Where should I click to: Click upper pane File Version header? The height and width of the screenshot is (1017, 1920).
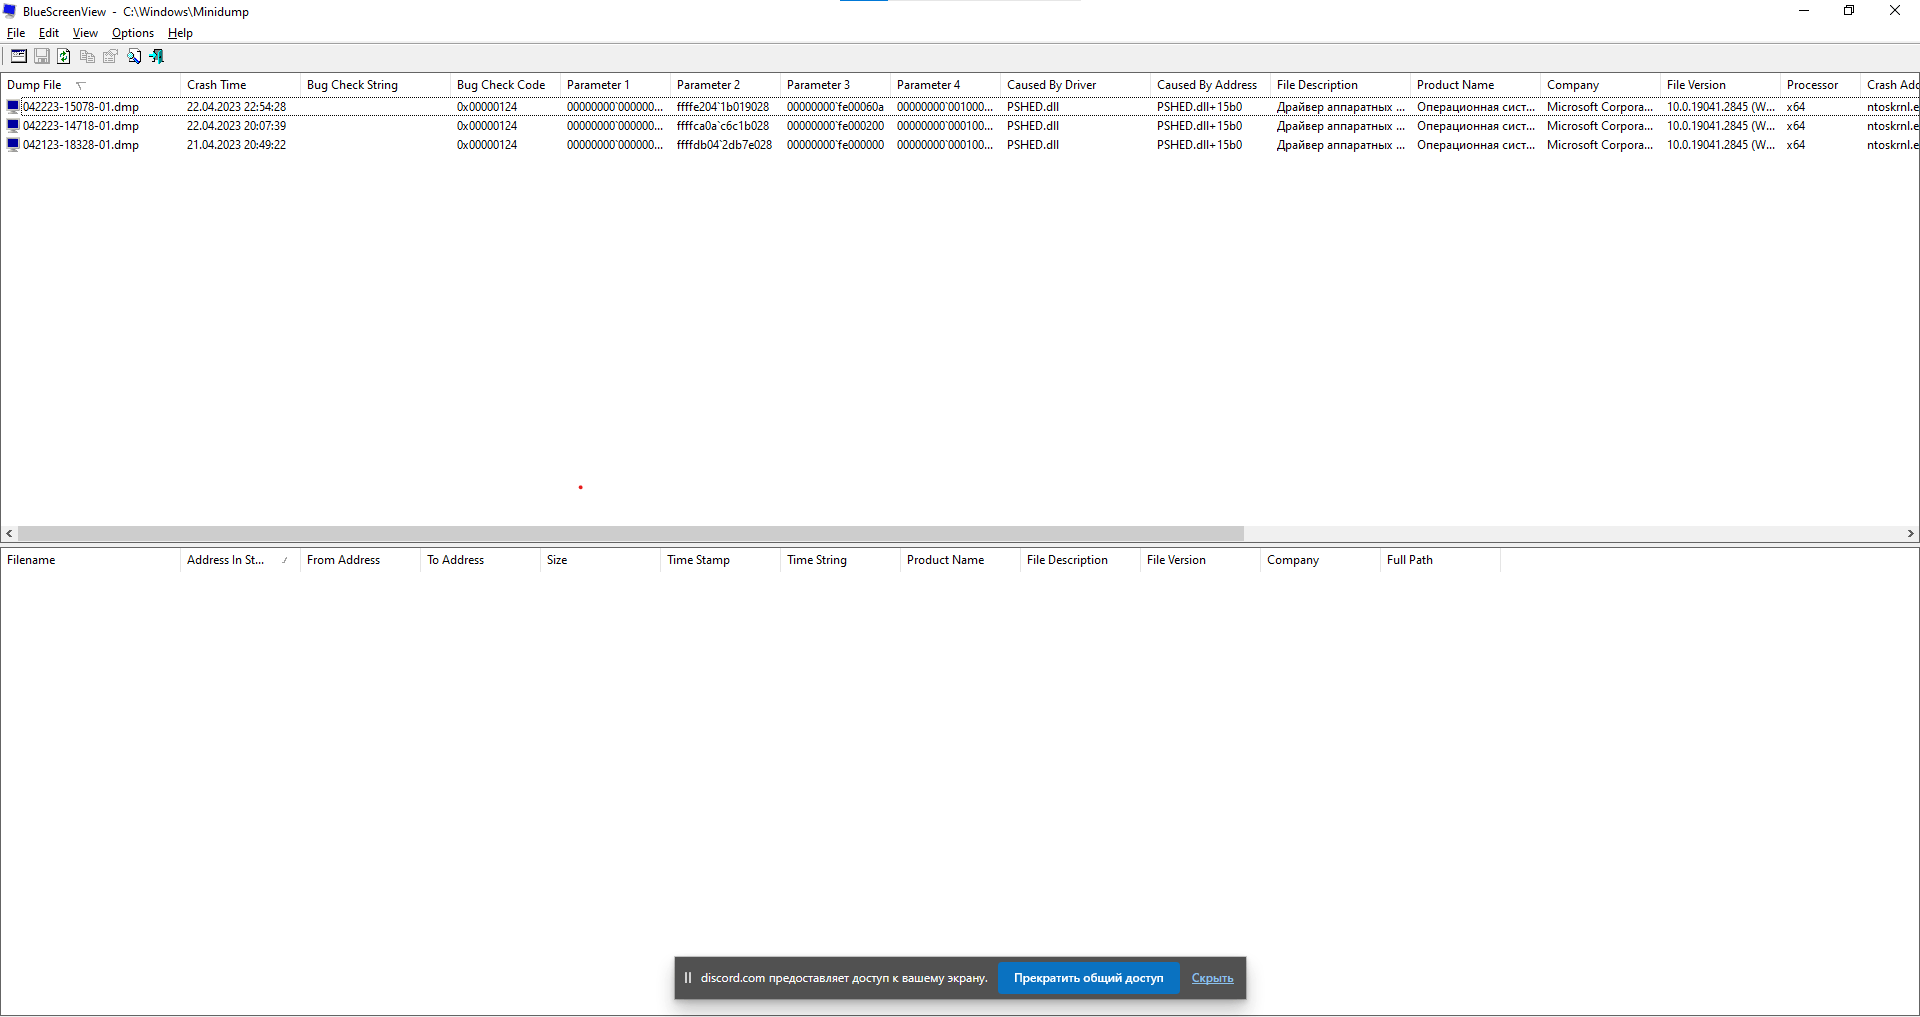[x=1720, y=85]
